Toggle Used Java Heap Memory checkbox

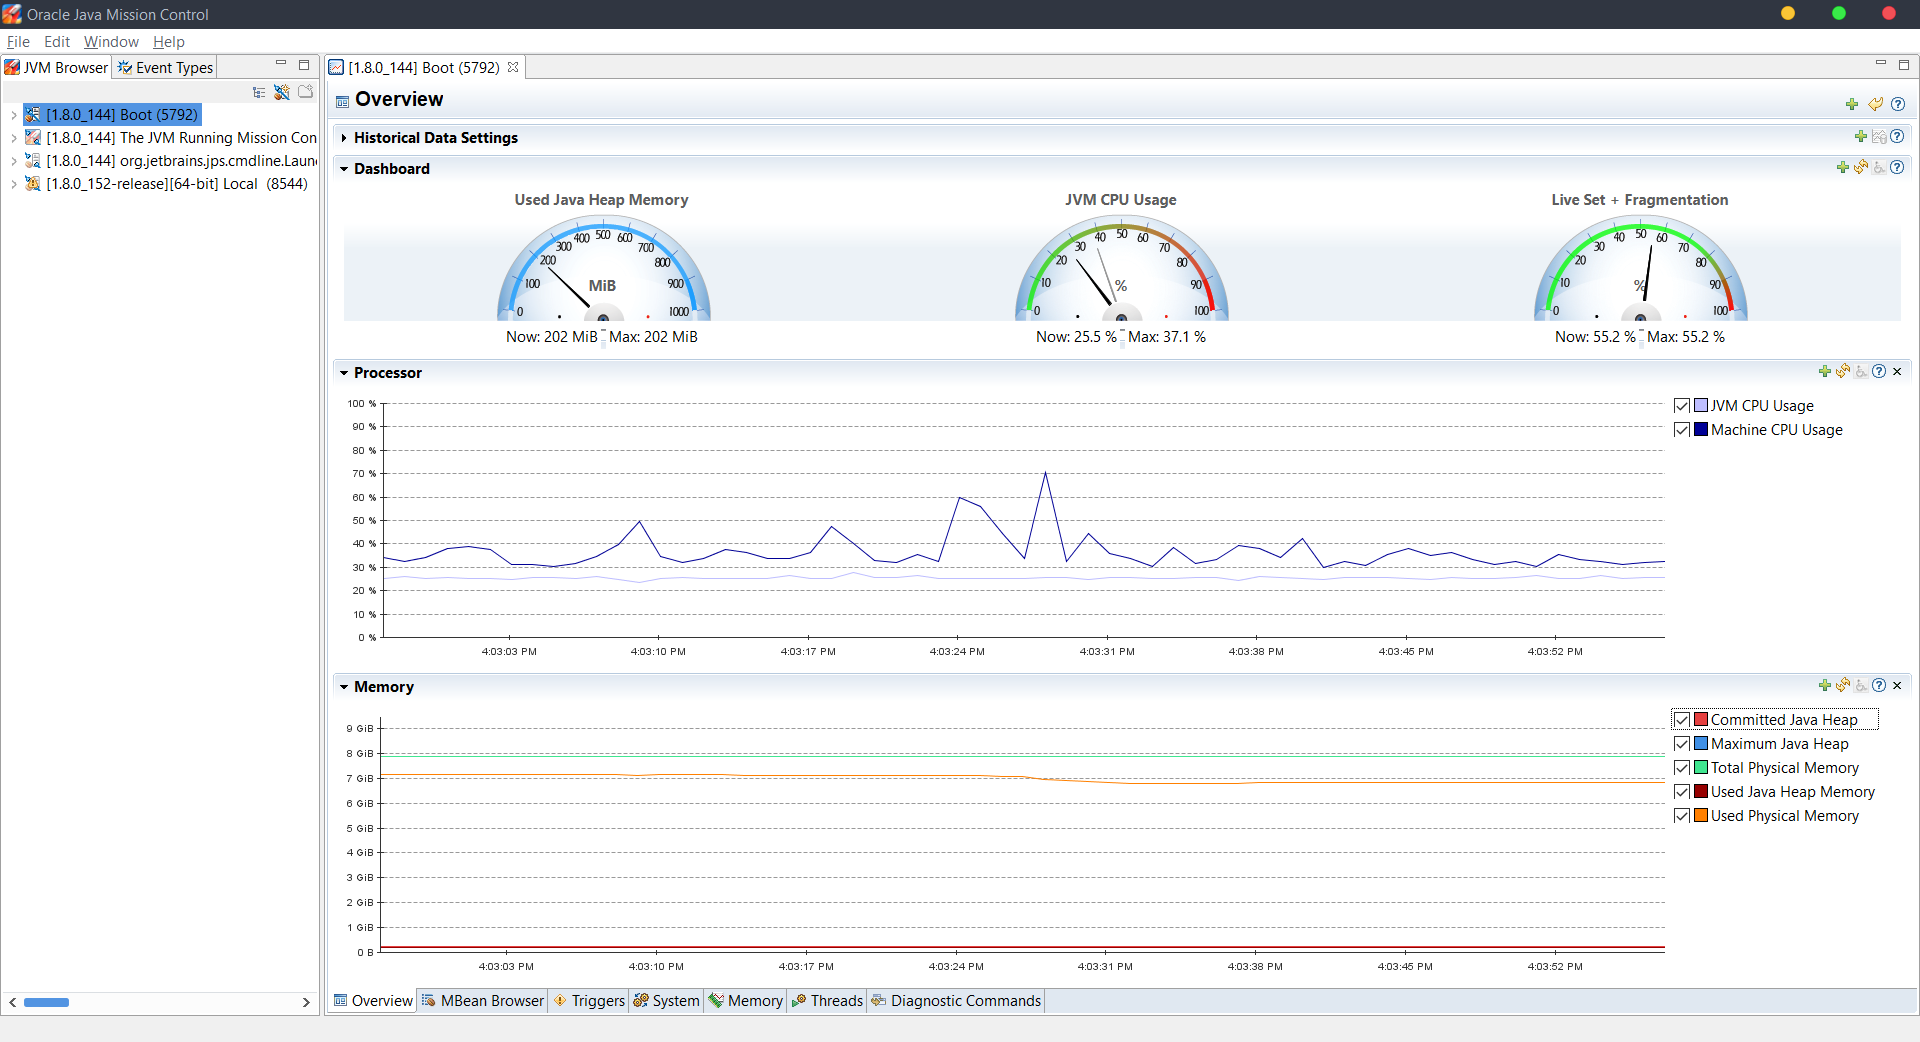pos(1682,792)
